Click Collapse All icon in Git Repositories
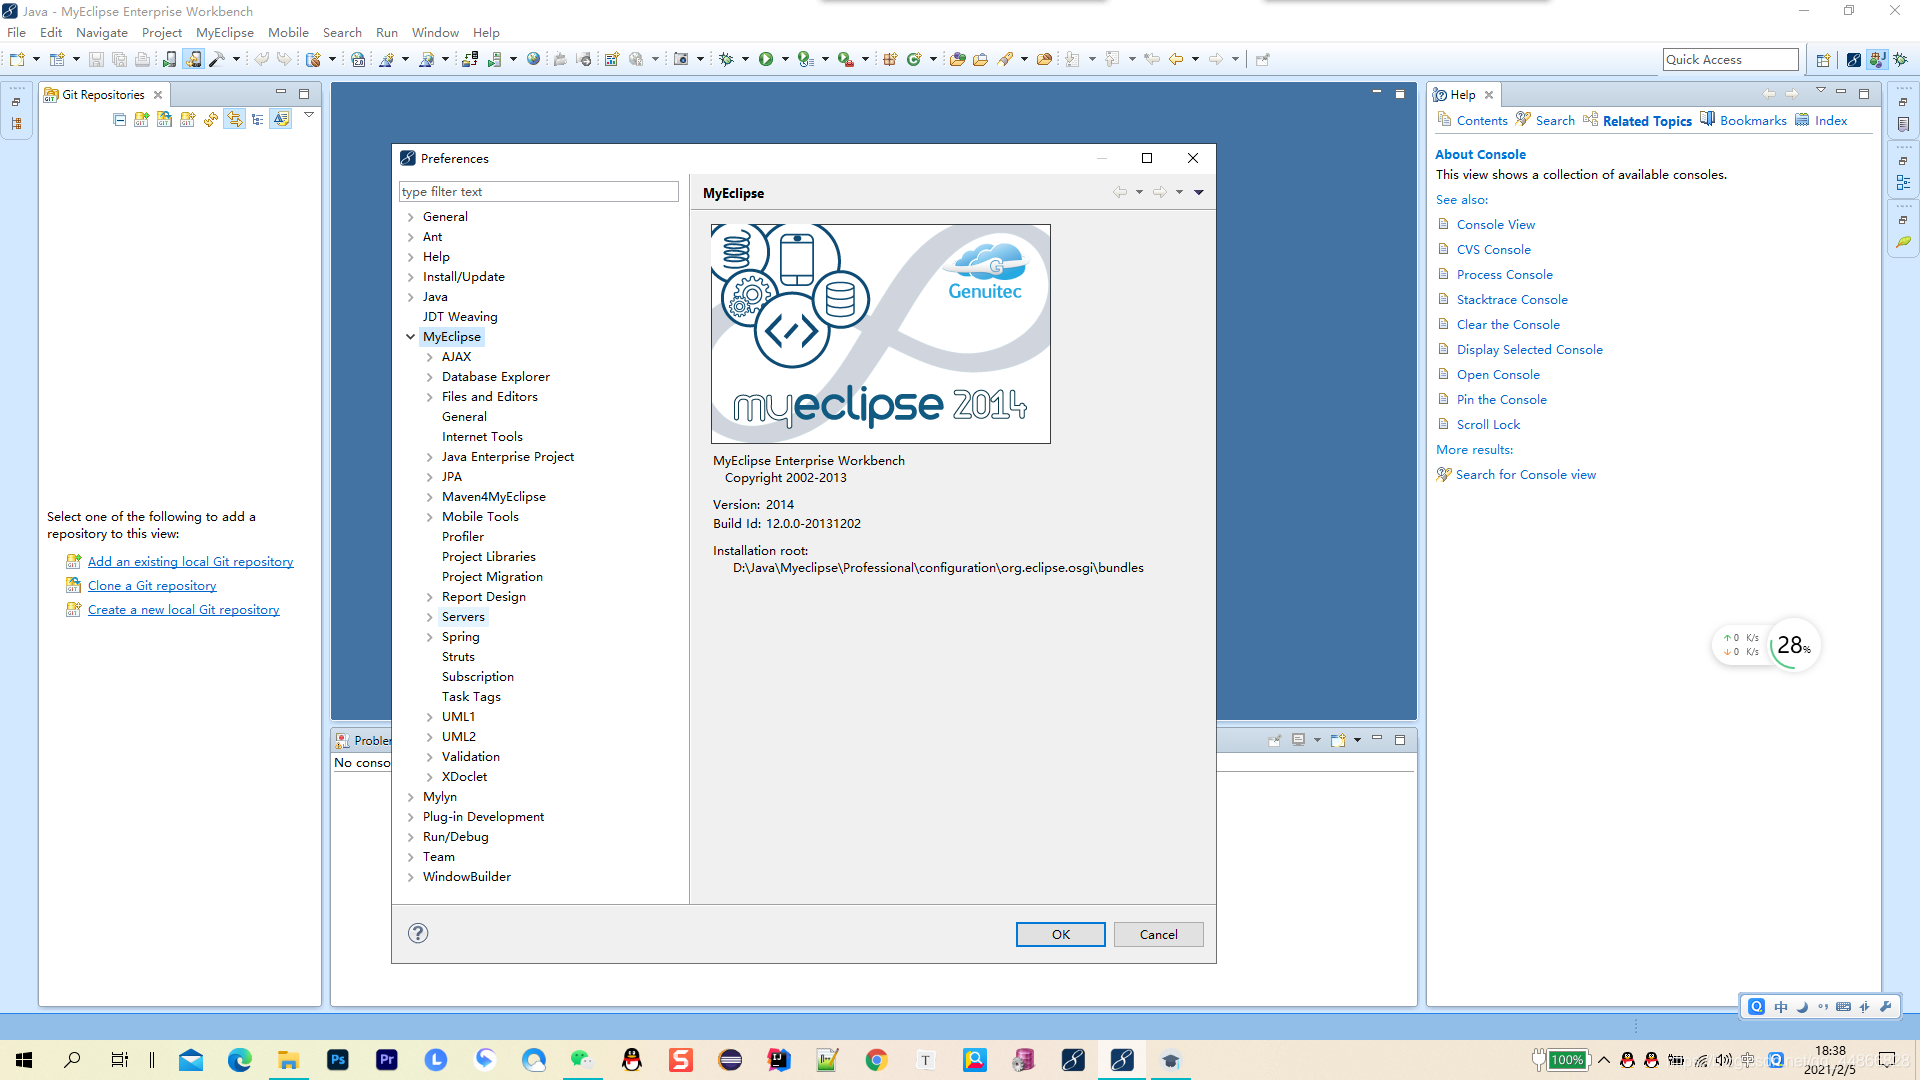This screenshot has height=1080, width=1920. (x=120, y=120)
